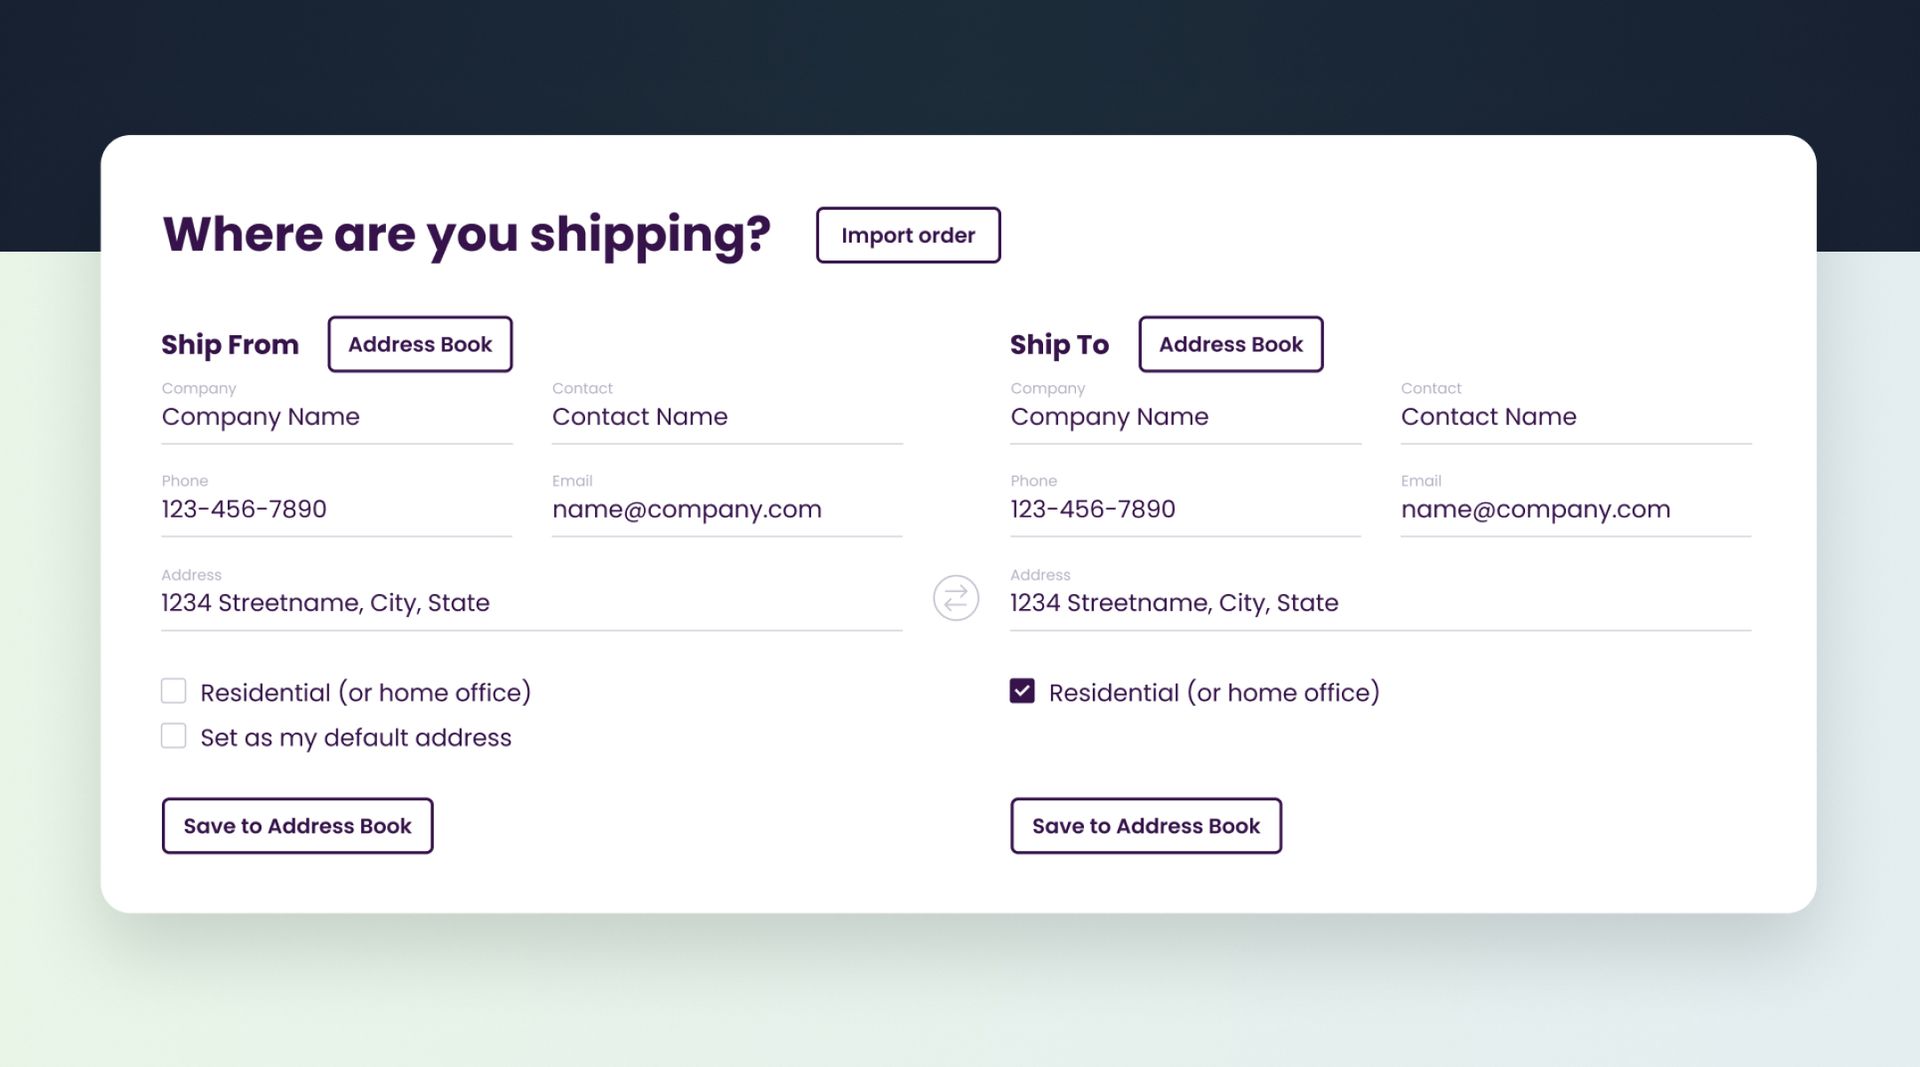Save Ship From address to Address Book
Screen dimensions: 1920x1067
pos(297,826)
